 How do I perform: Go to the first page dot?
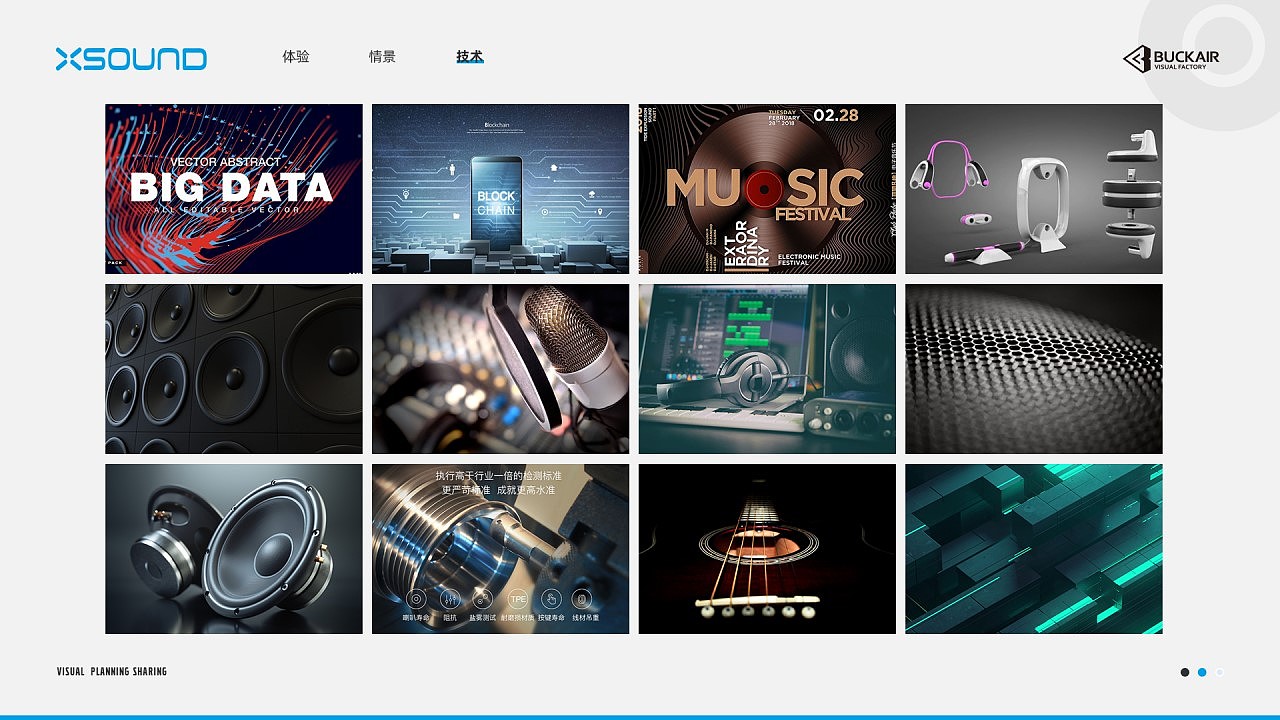point(1185,672)
